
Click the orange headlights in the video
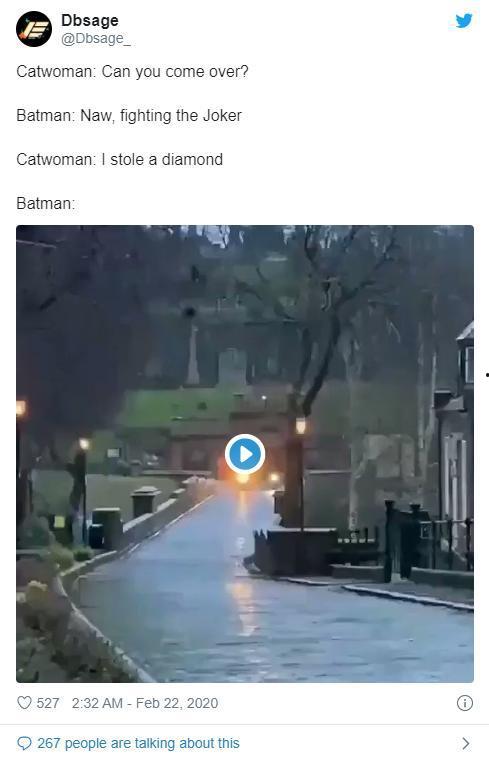[x=243, y=478]
